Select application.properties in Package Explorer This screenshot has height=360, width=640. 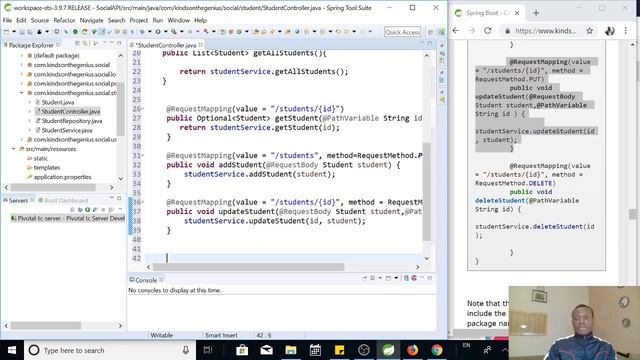(62, 177)
